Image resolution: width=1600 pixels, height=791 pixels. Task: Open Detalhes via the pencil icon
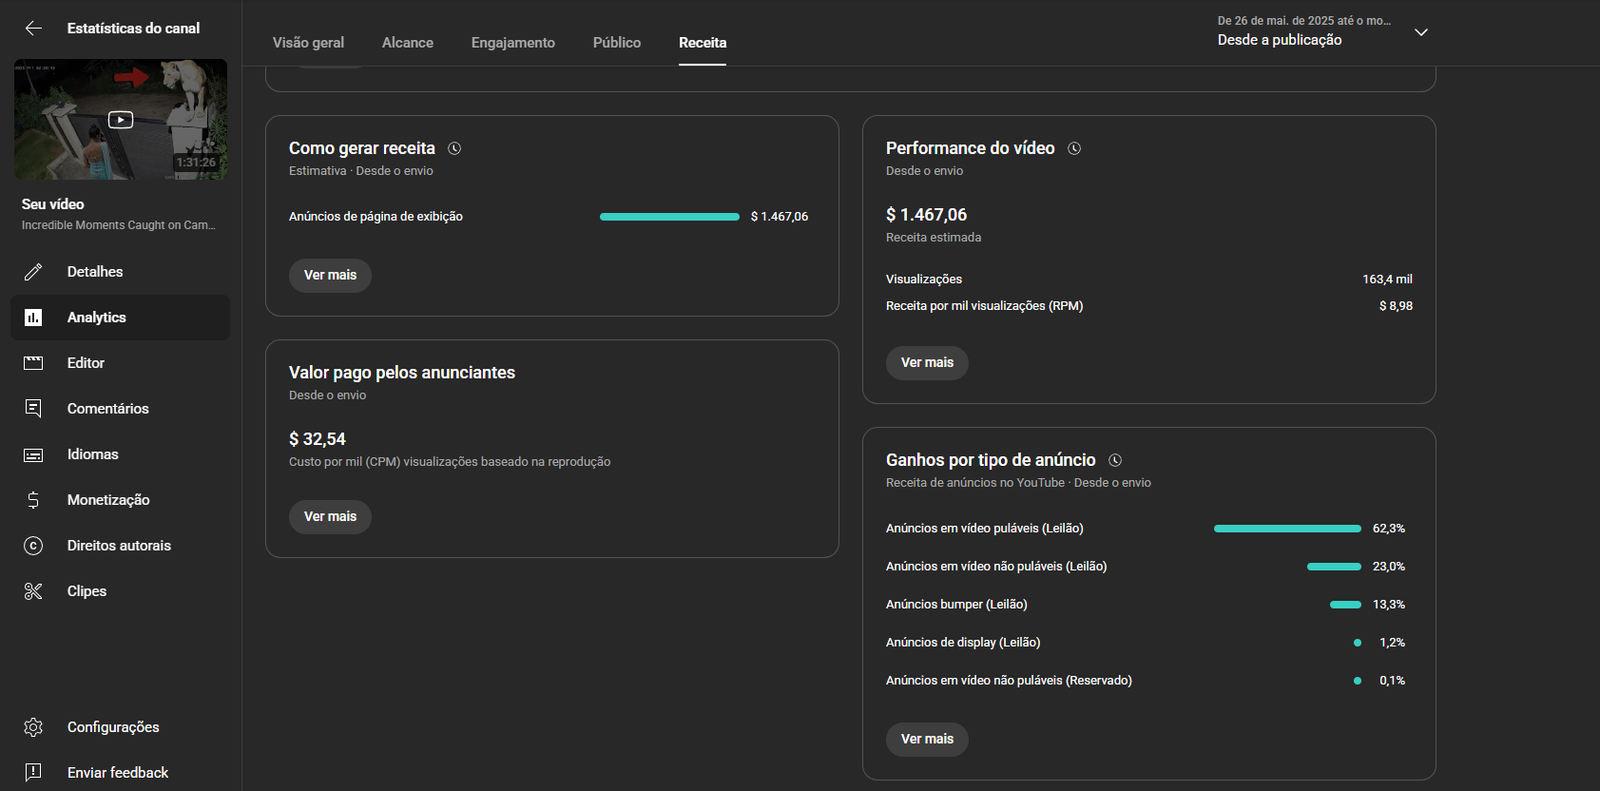(x=33, y=272)
